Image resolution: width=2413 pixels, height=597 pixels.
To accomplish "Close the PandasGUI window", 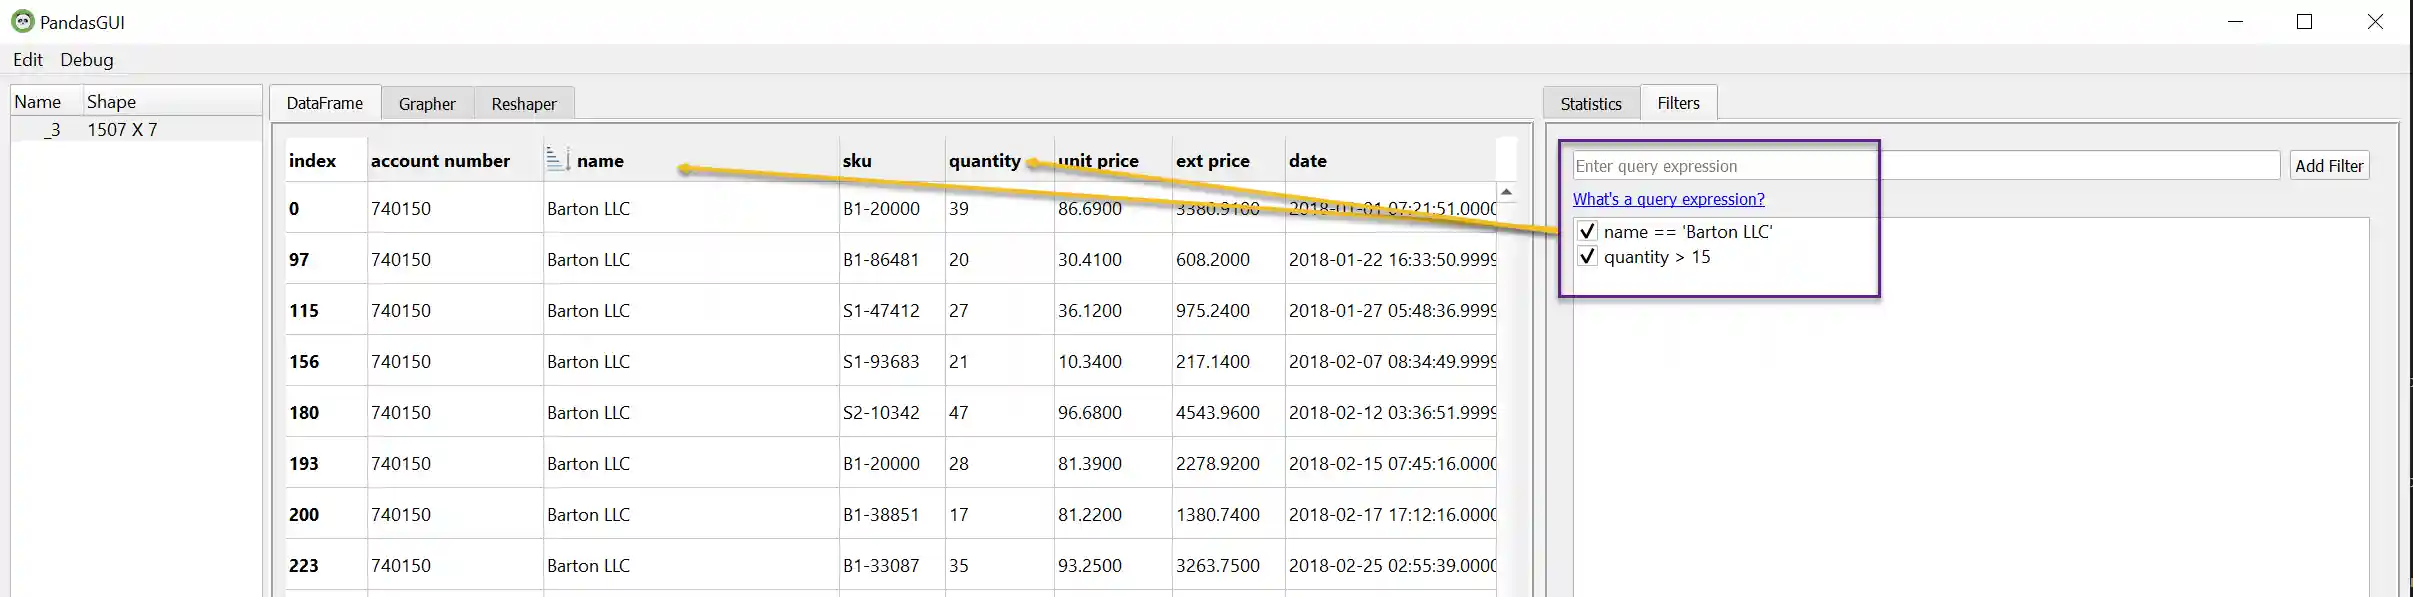I will tap(2375, 22).
